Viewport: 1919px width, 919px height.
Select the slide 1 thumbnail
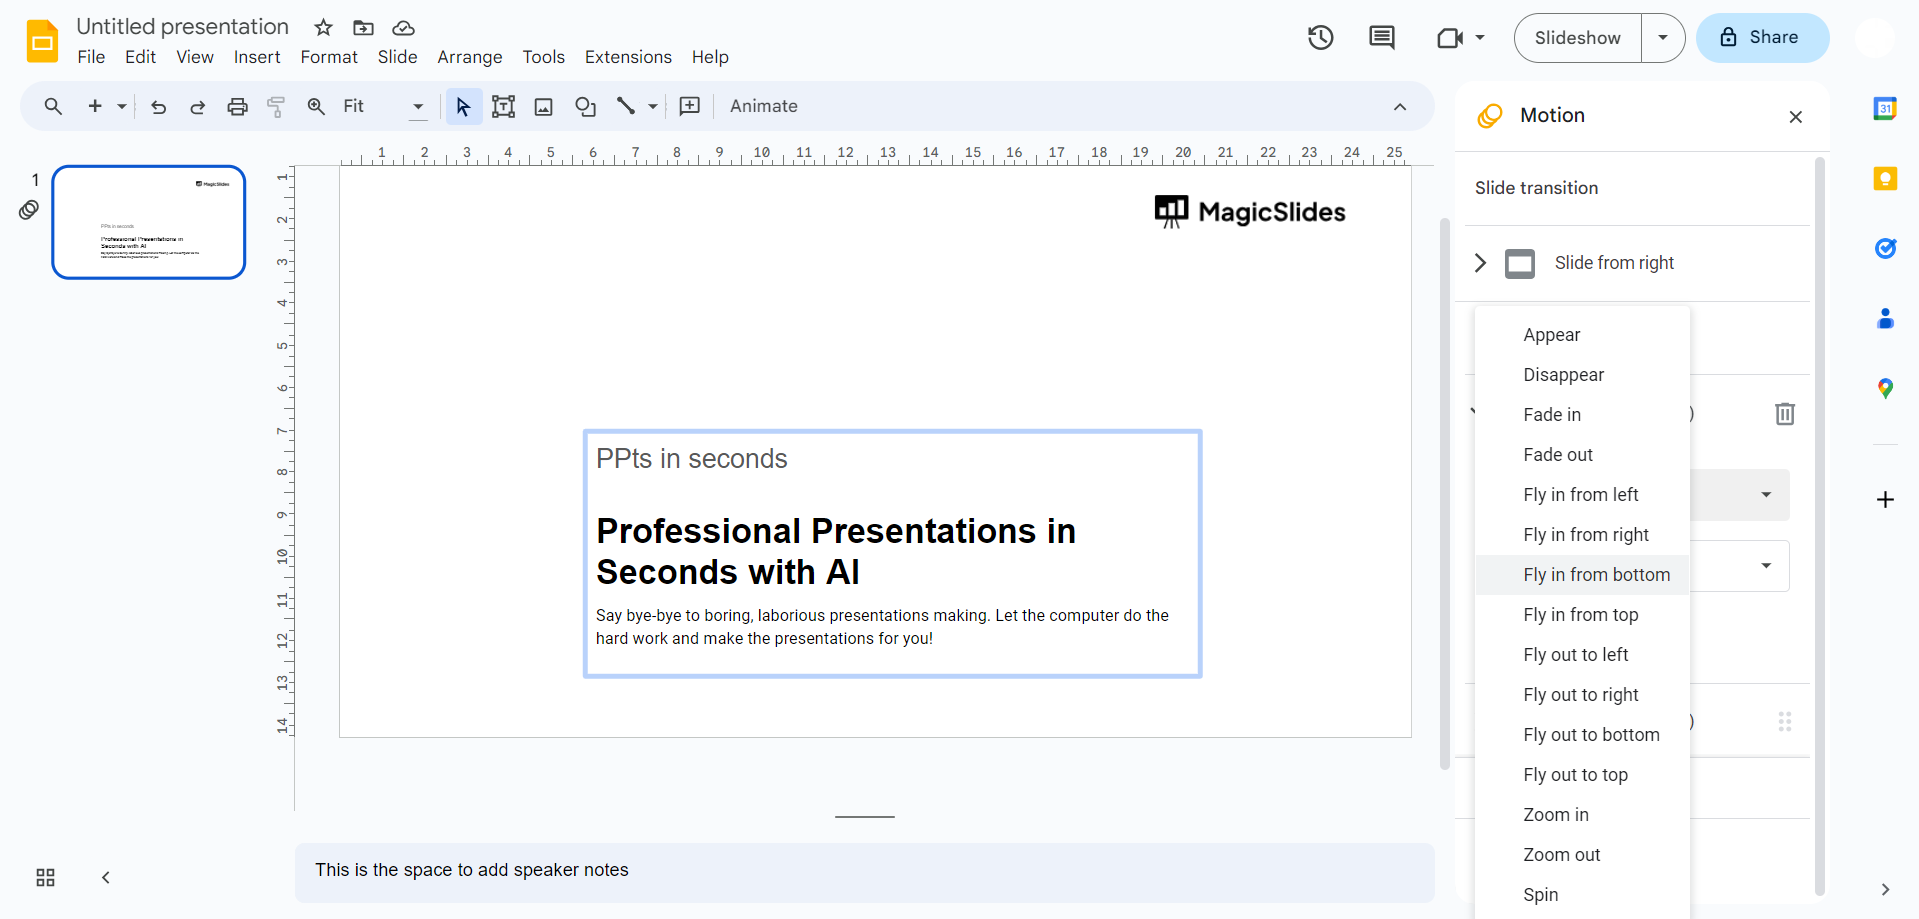click(149, 222)
